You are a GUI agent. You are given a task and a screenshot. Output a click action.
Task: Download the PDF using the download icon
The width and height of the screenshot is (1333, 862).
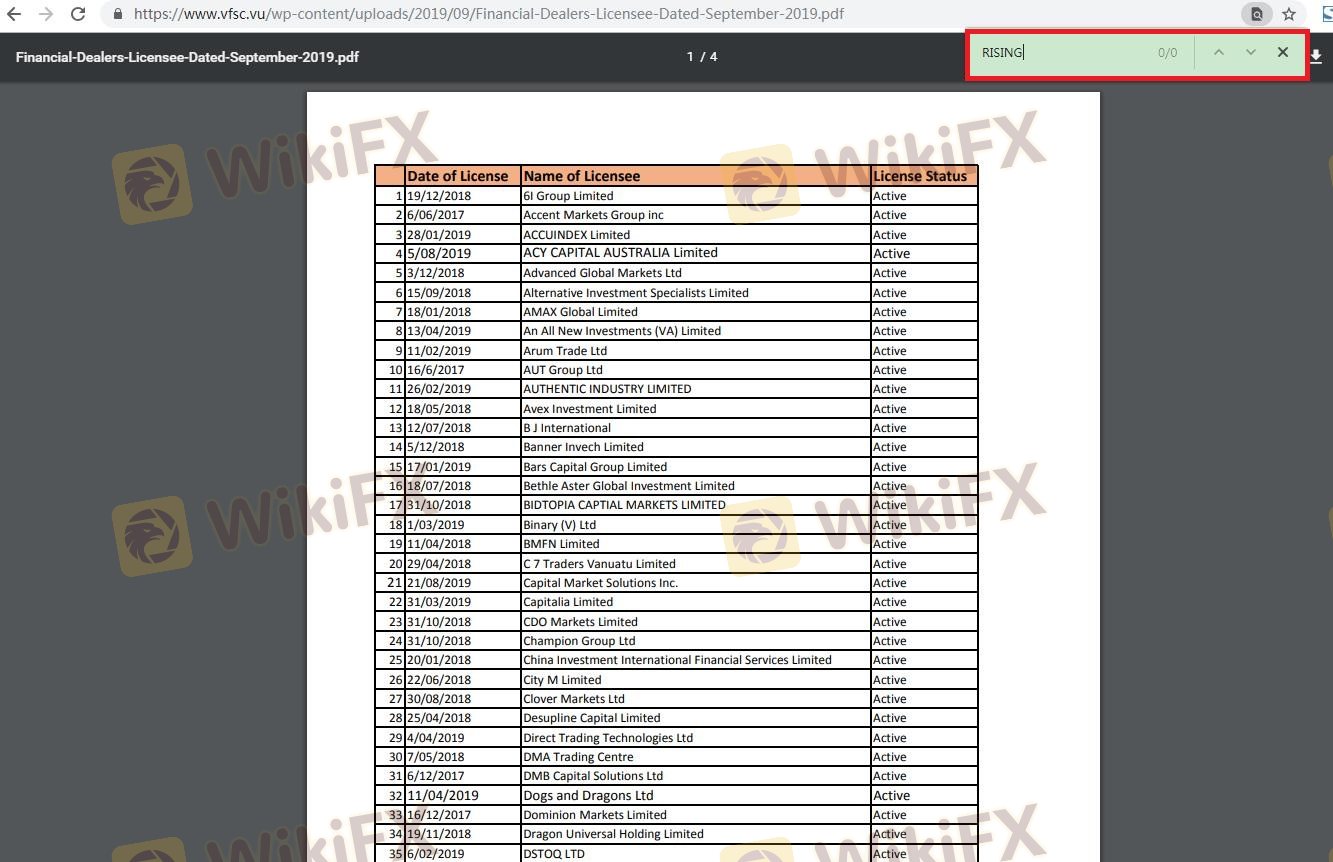[x=1317, y=57]
